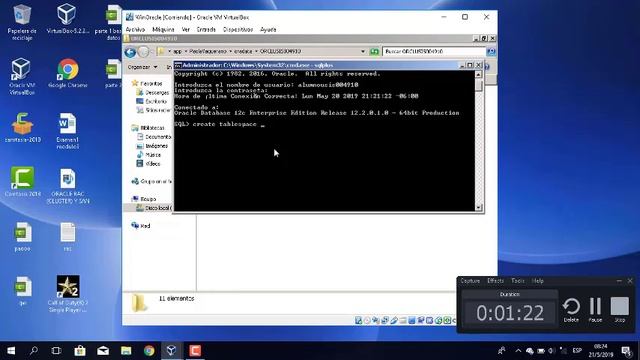The image size is (640, 360).
Task: Open the Windows Start menu
Action: pos(11,350)
